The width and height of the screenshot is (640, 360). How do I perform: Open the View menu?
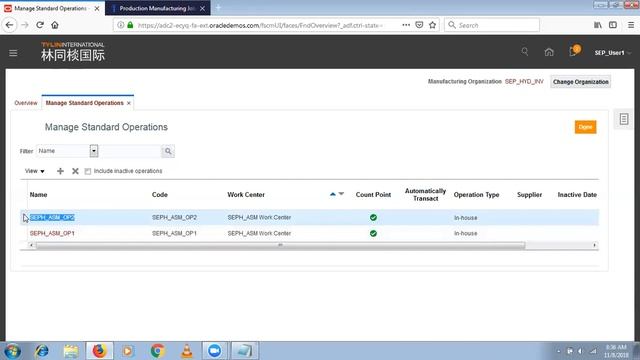[x=34, y=171]
